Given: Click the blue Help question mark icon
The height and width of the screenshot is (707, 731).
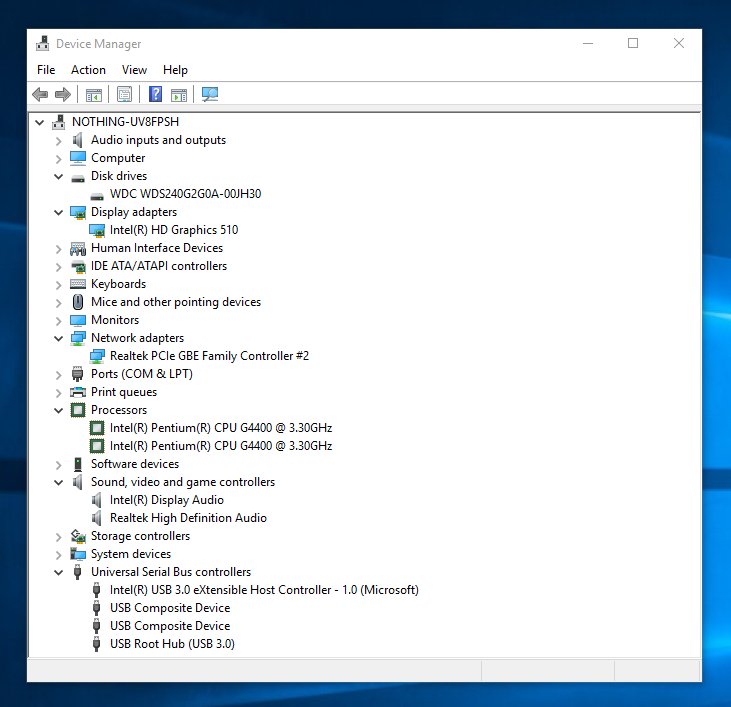Looking at the screenshot, I should (155, 94).
